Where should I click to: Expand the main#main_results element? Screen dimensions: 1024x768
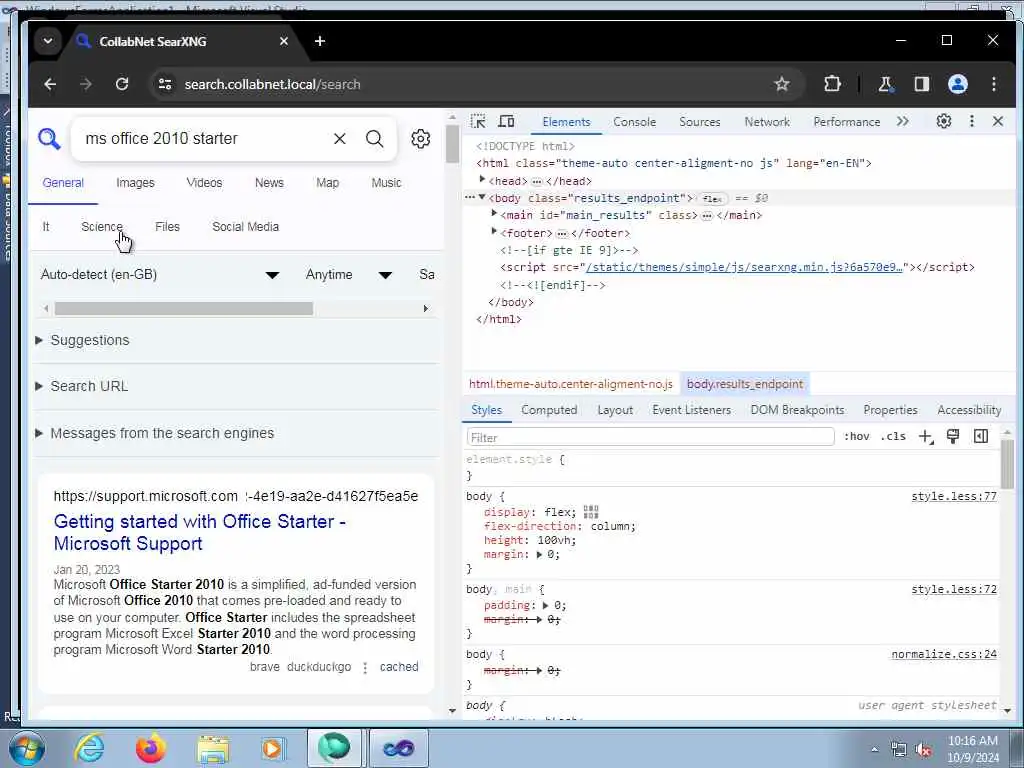pos(494,214)
